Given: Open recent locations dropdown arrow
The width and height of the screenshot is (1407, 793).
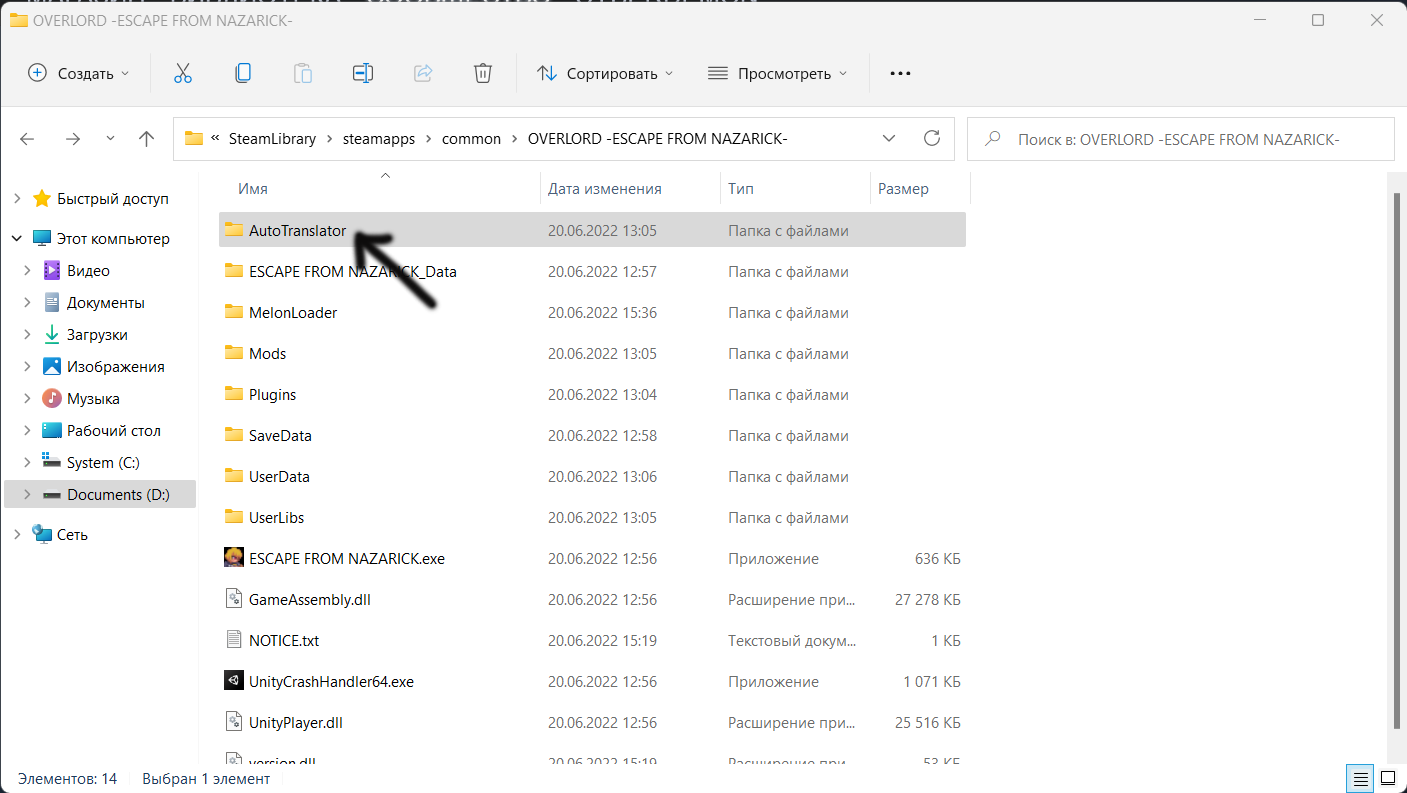Looking at the screenshot, I should click(x=110, y=139).
